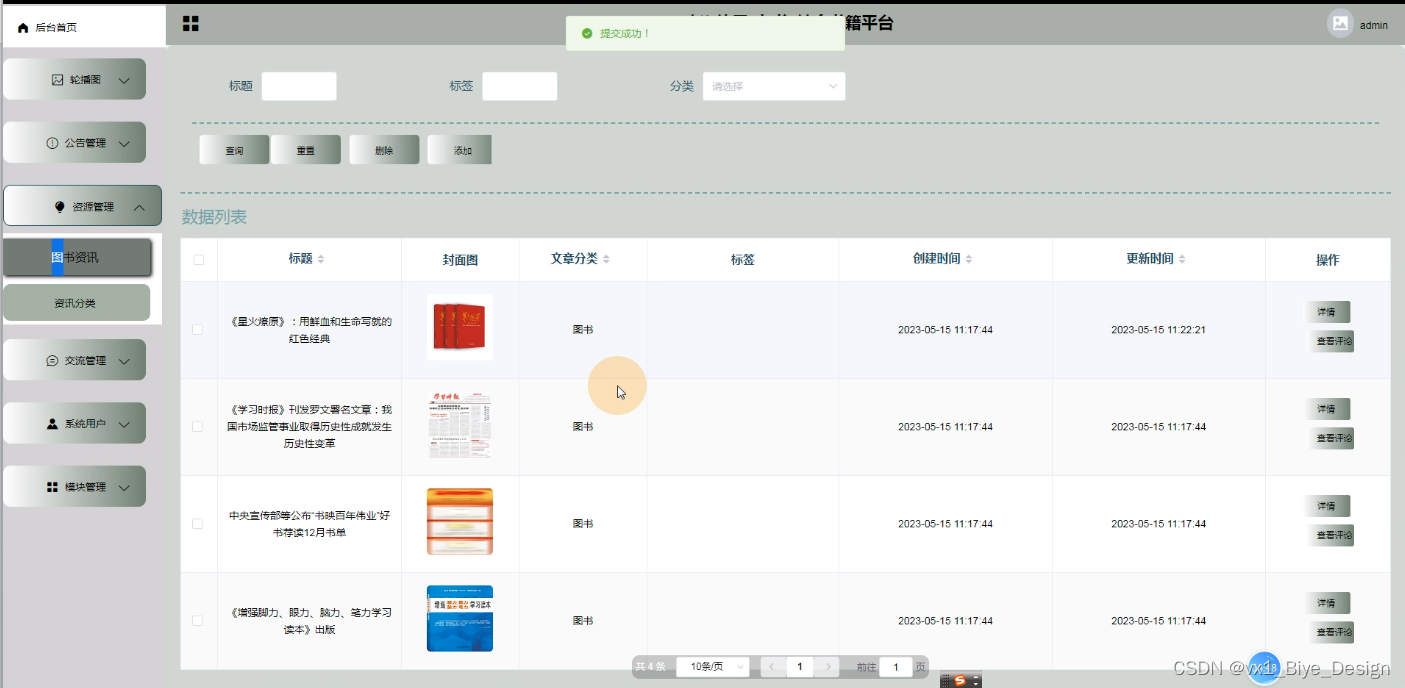This screenshot has height=688, width=1405.
Task: Toggle the select-all checkbox in table header
Action: [x=198, y=260]
